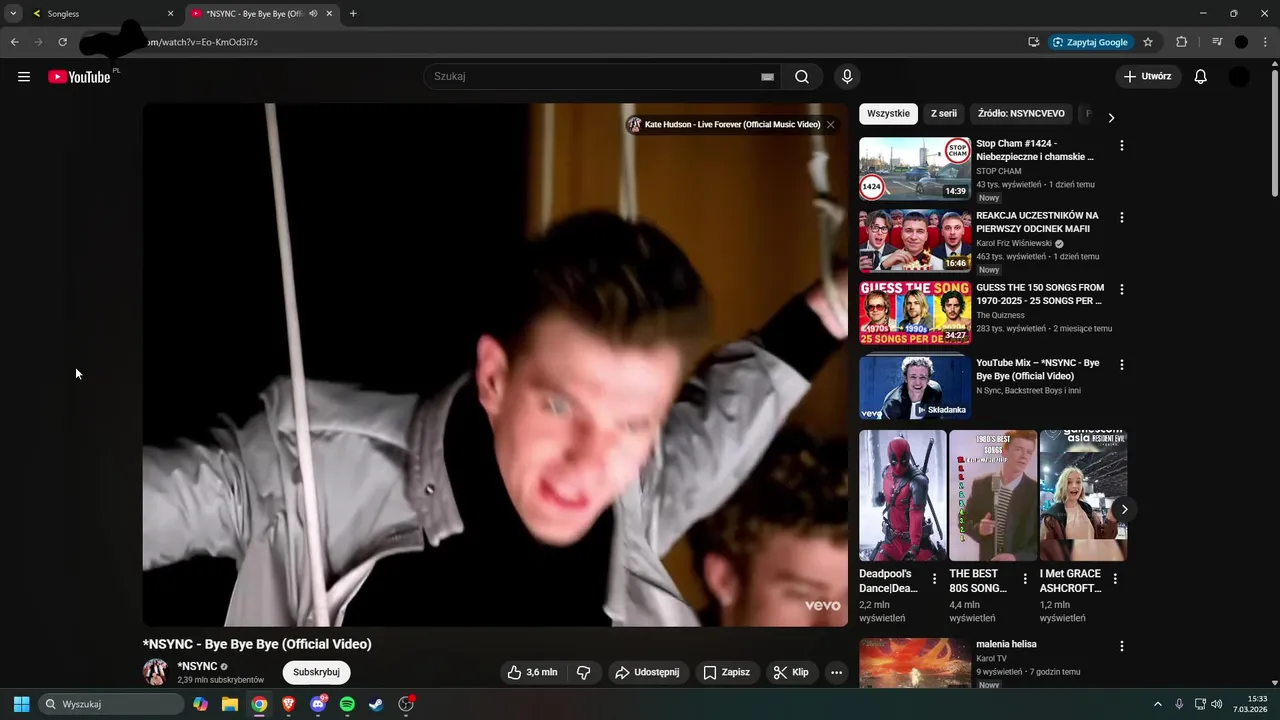This screenshot has width=1280, height=720.
Task: Reload the page in Chrome
Action: click(x=62, y=42)
